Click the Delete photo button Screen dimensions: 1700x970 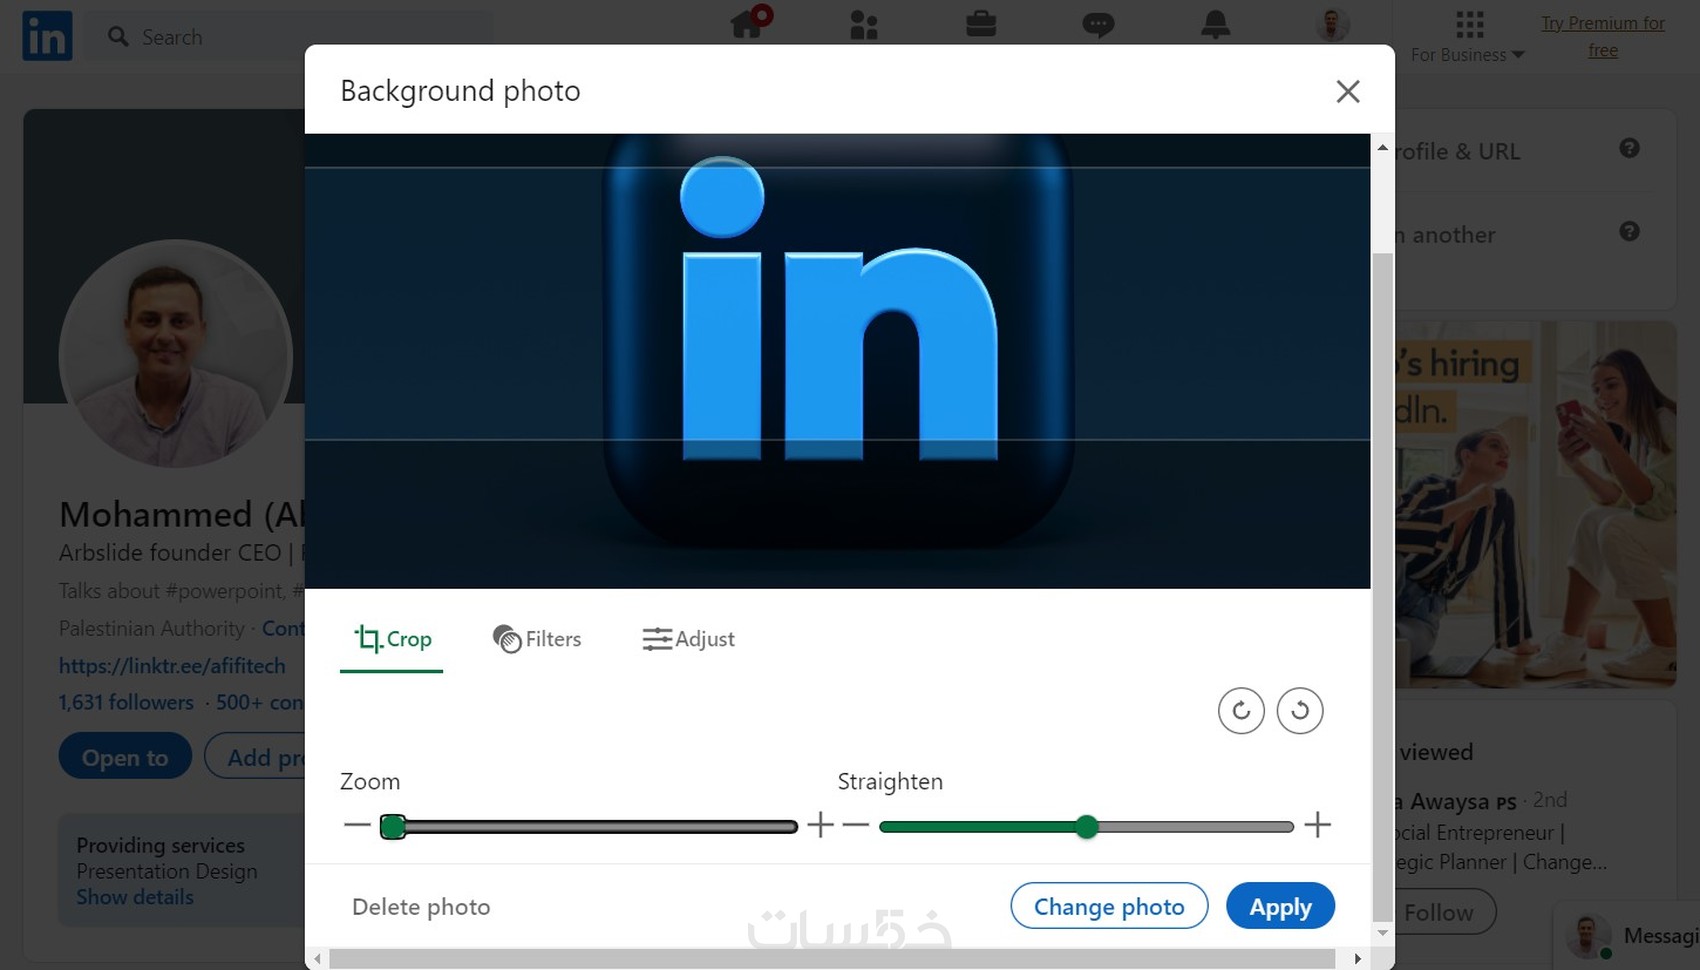pyautogui.click(x=421, y=907)
